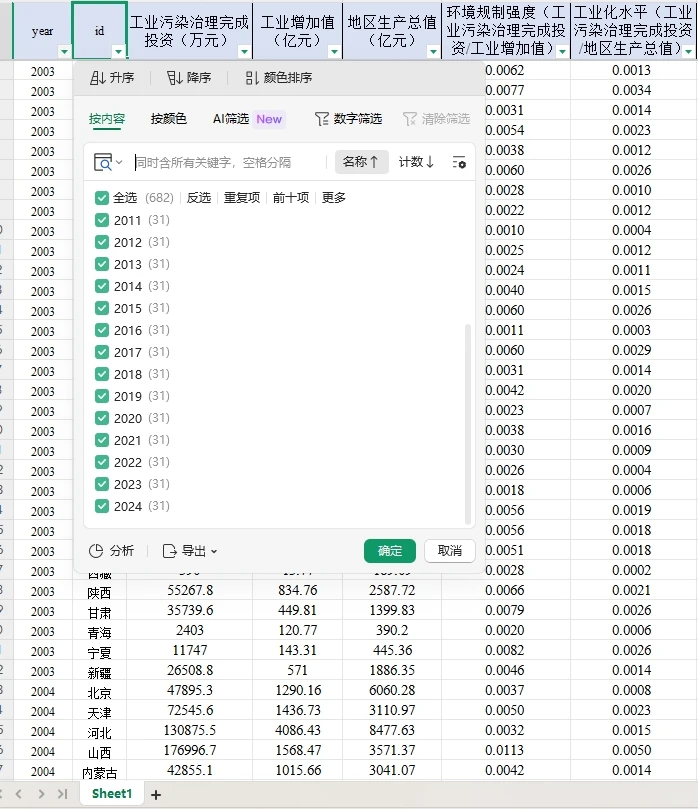Switch to 按颜色 filter tab
The width and height of the screenshot is (698, 809).
pos(169,119)
